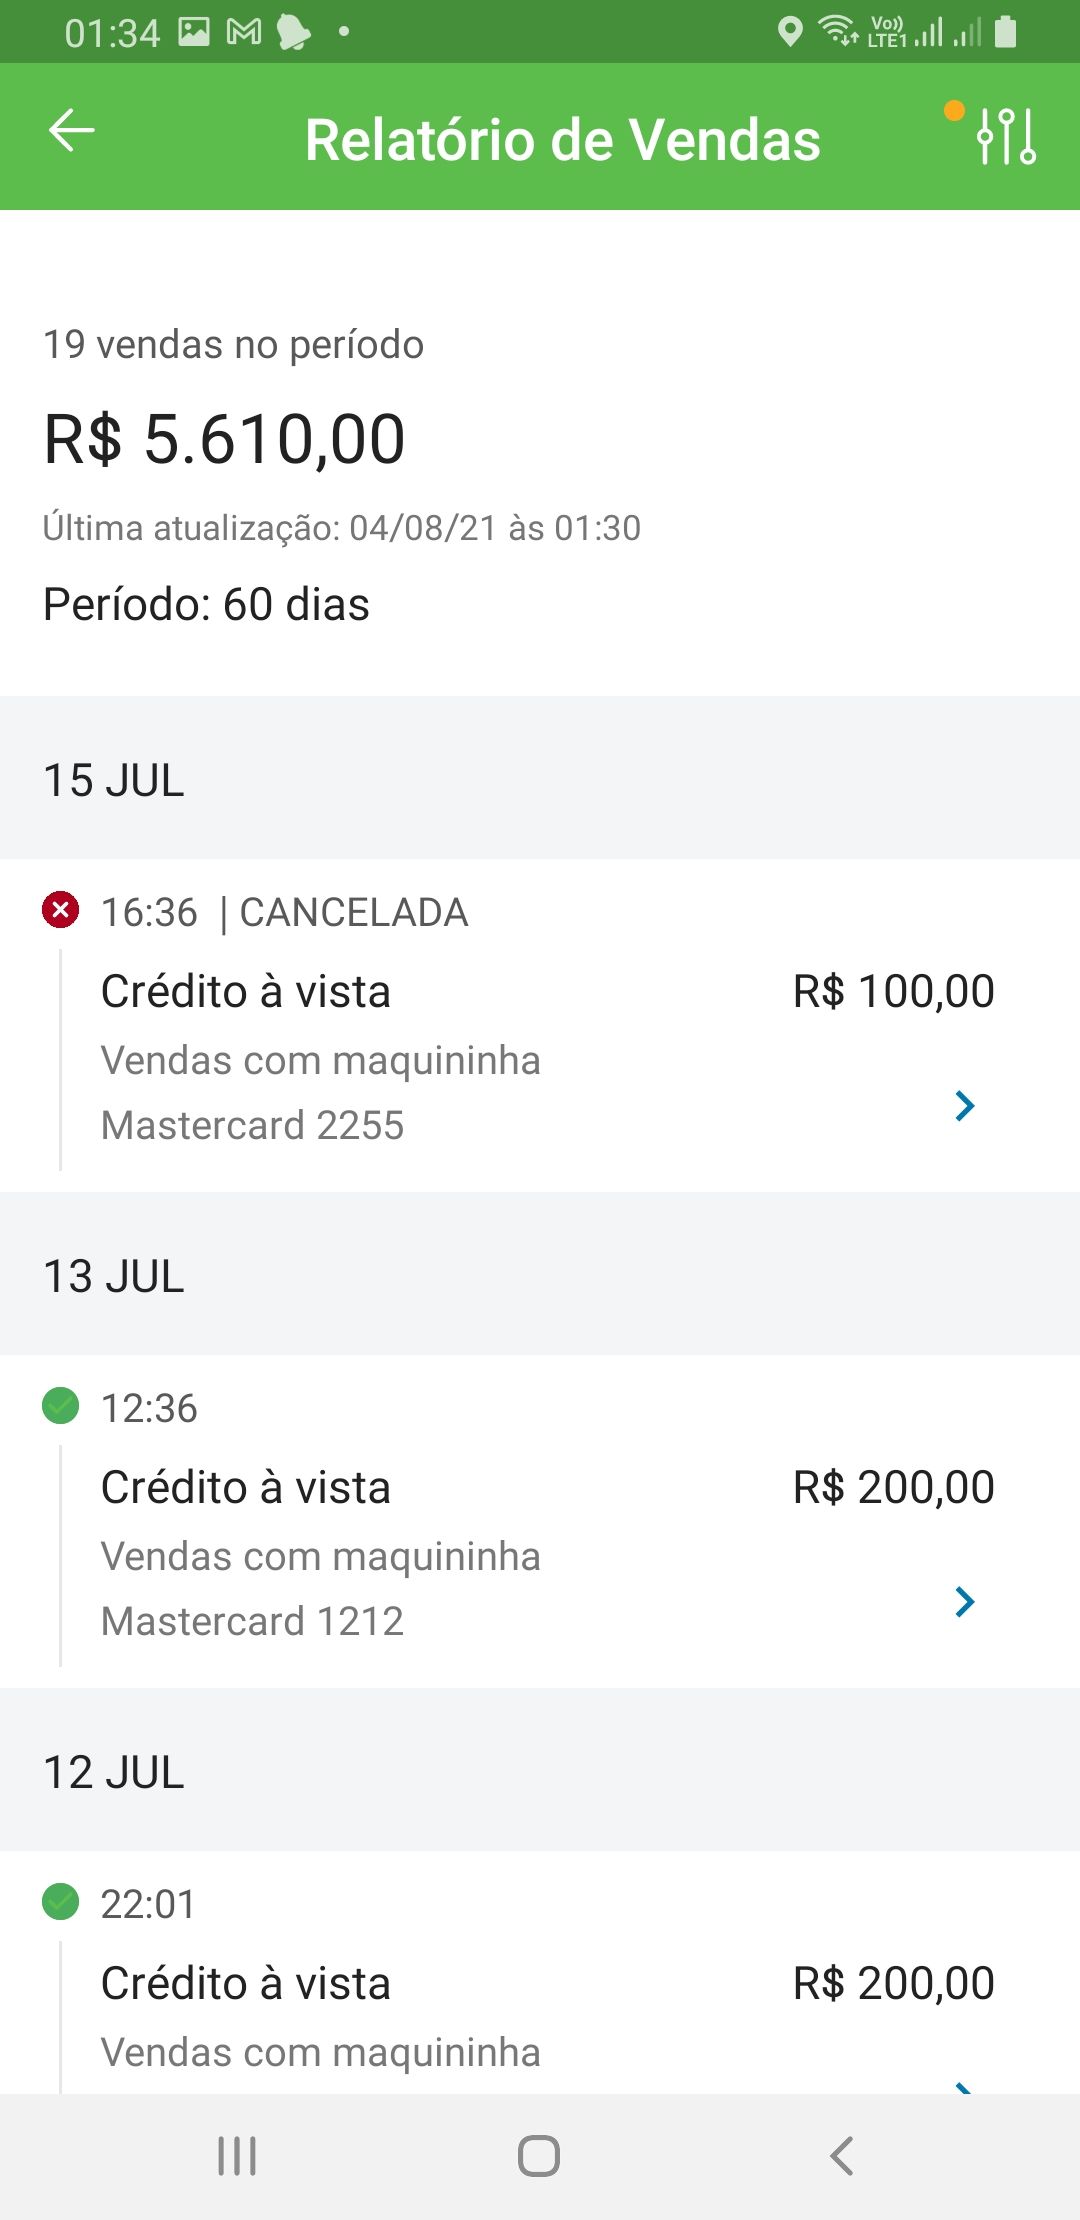
Task: Tap the back arrow in header
Action: pyautogui.click(x=71, y=131)
